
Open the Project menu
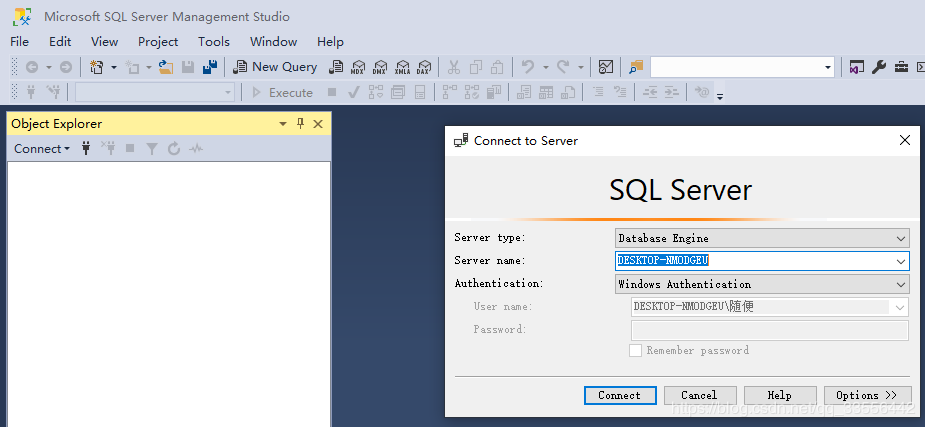[x=158, y=42]
